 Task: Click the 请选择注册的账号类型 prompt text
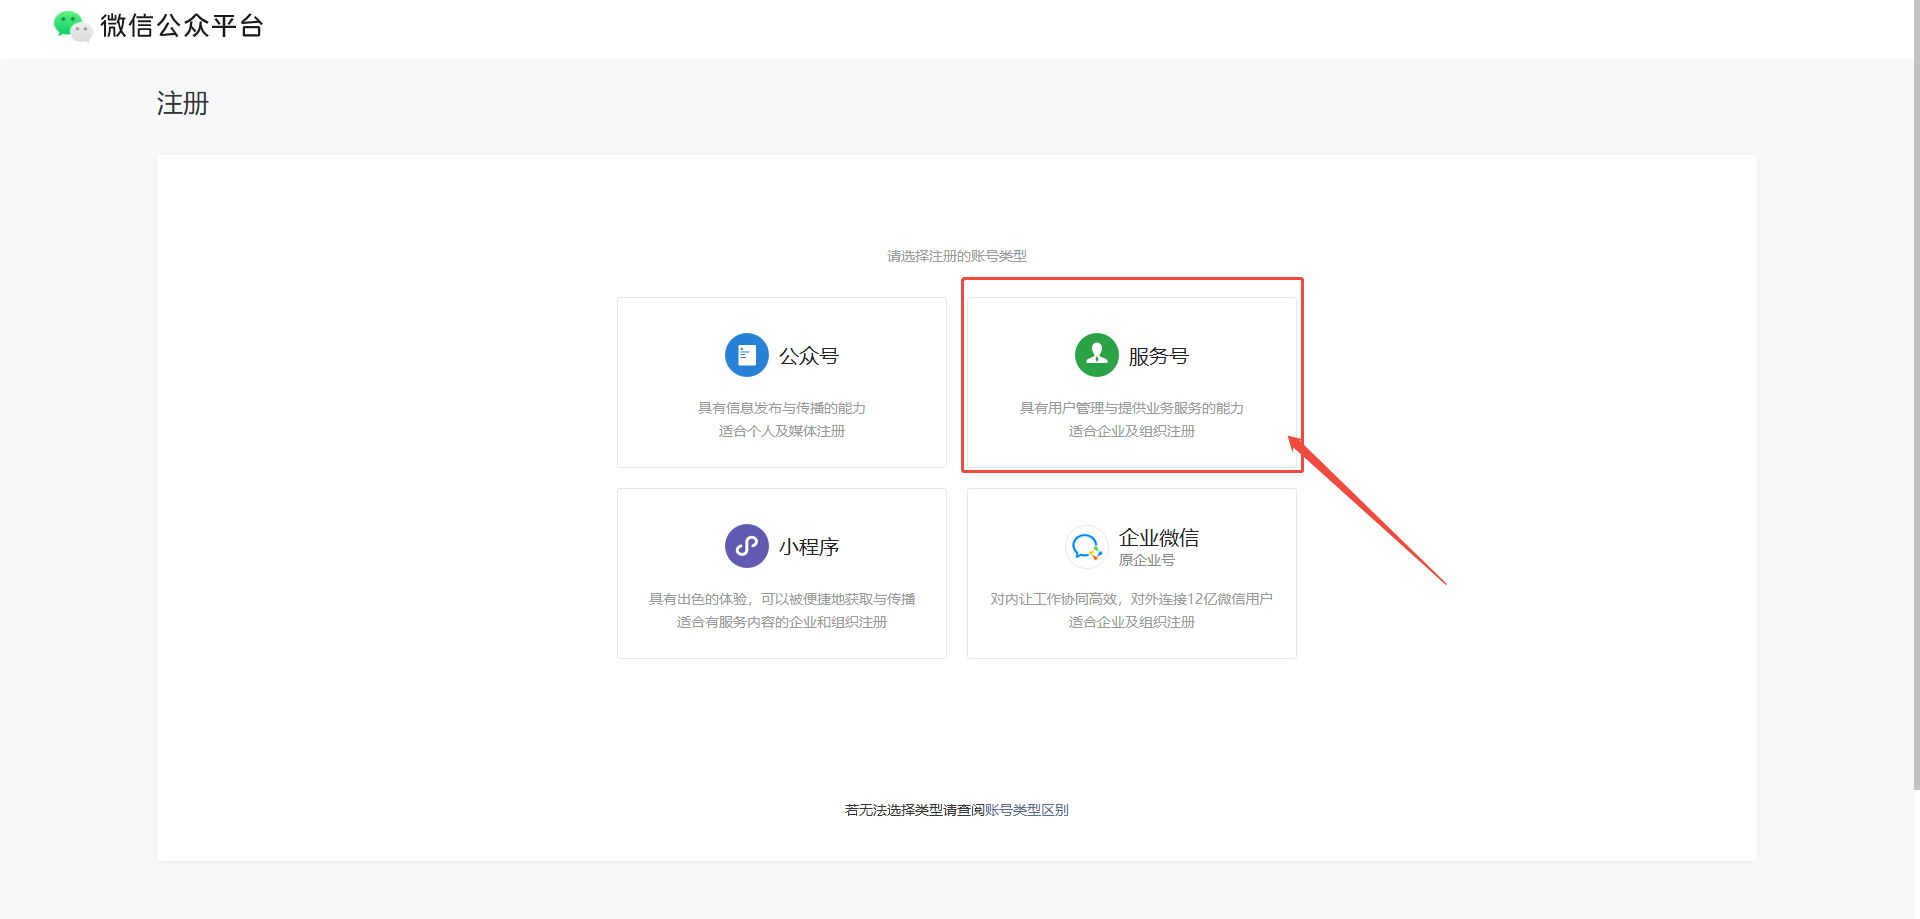[956, 256]
